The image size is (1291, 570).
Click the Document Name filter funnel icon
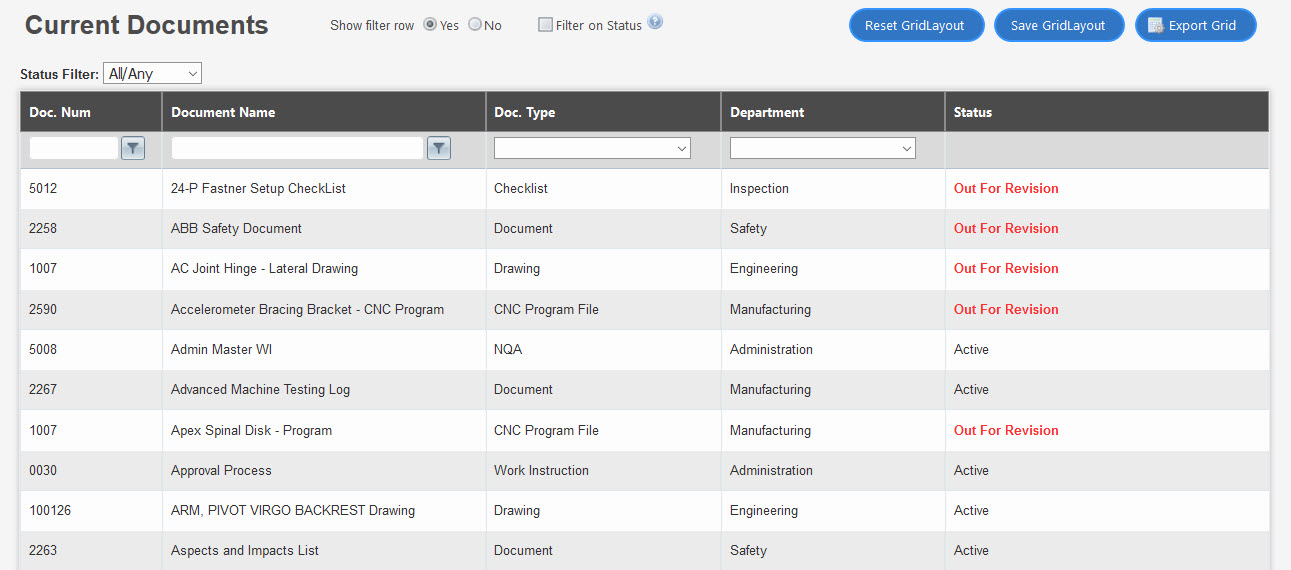439,148
